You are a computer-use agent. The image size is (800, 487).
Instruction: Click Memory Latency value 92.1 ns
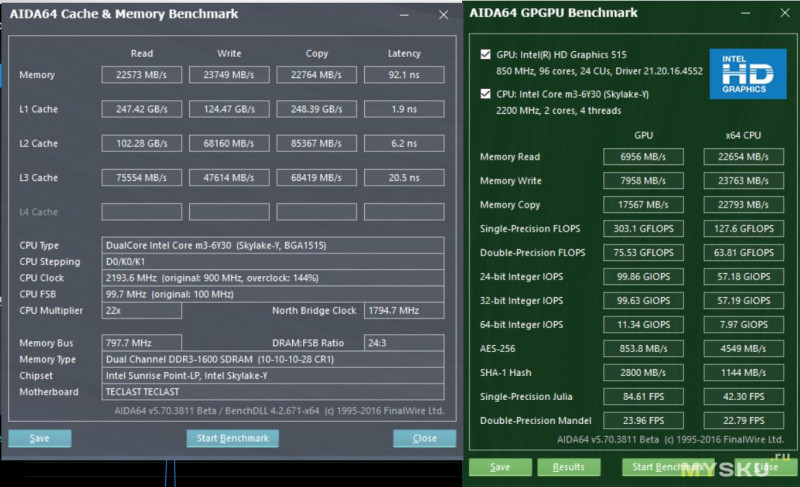pyautogui.click(x=404, y=74)
